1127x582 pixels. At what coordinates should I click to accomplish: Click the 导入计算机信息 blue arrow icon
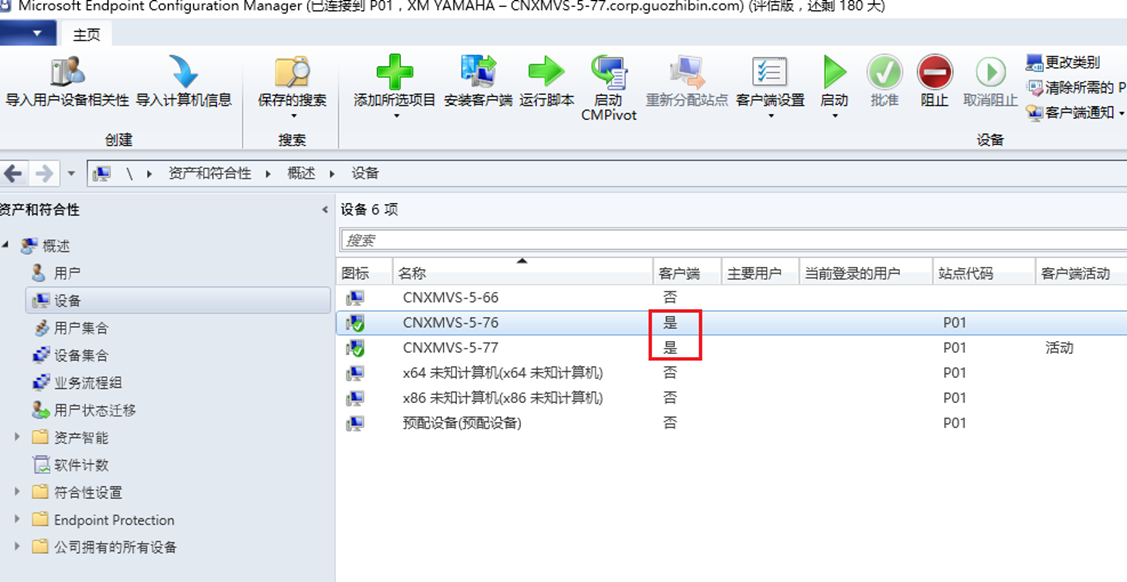[x=184, y=73]
